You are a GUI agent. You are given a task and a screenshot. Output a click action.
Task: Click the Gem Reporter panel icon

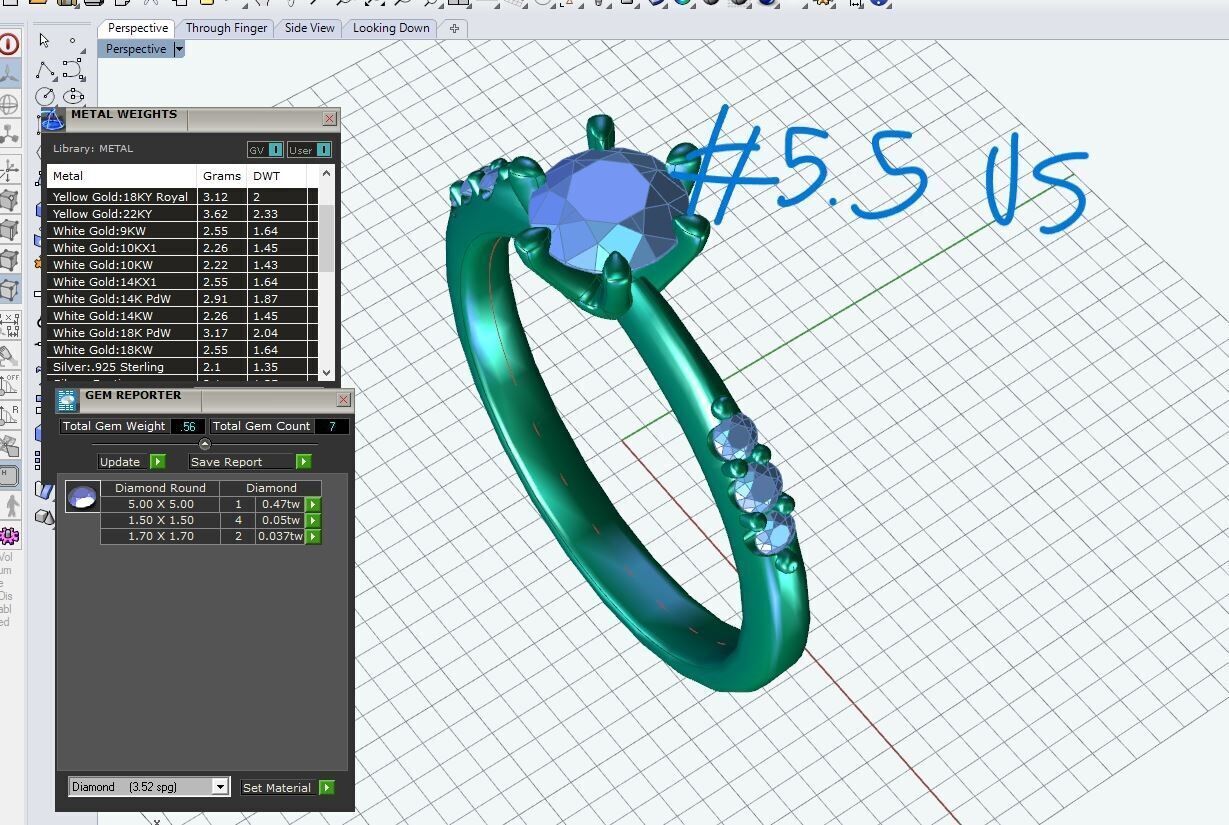(x=67, y=401)
